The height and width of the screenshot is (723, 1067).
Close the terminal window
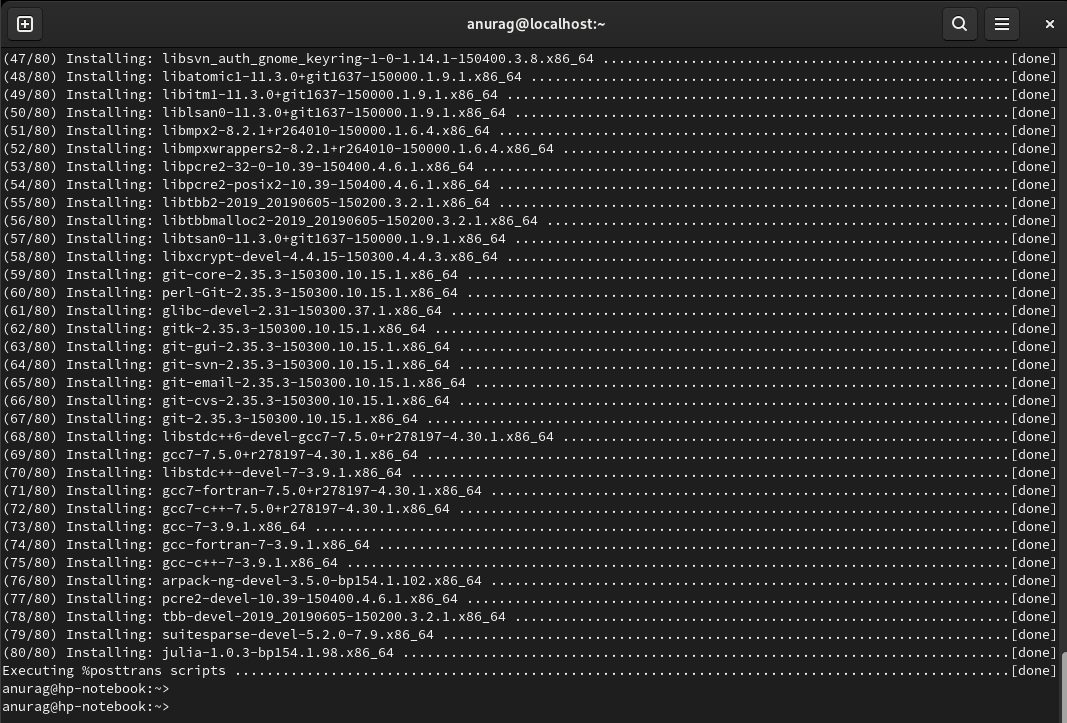point(1049,25)
